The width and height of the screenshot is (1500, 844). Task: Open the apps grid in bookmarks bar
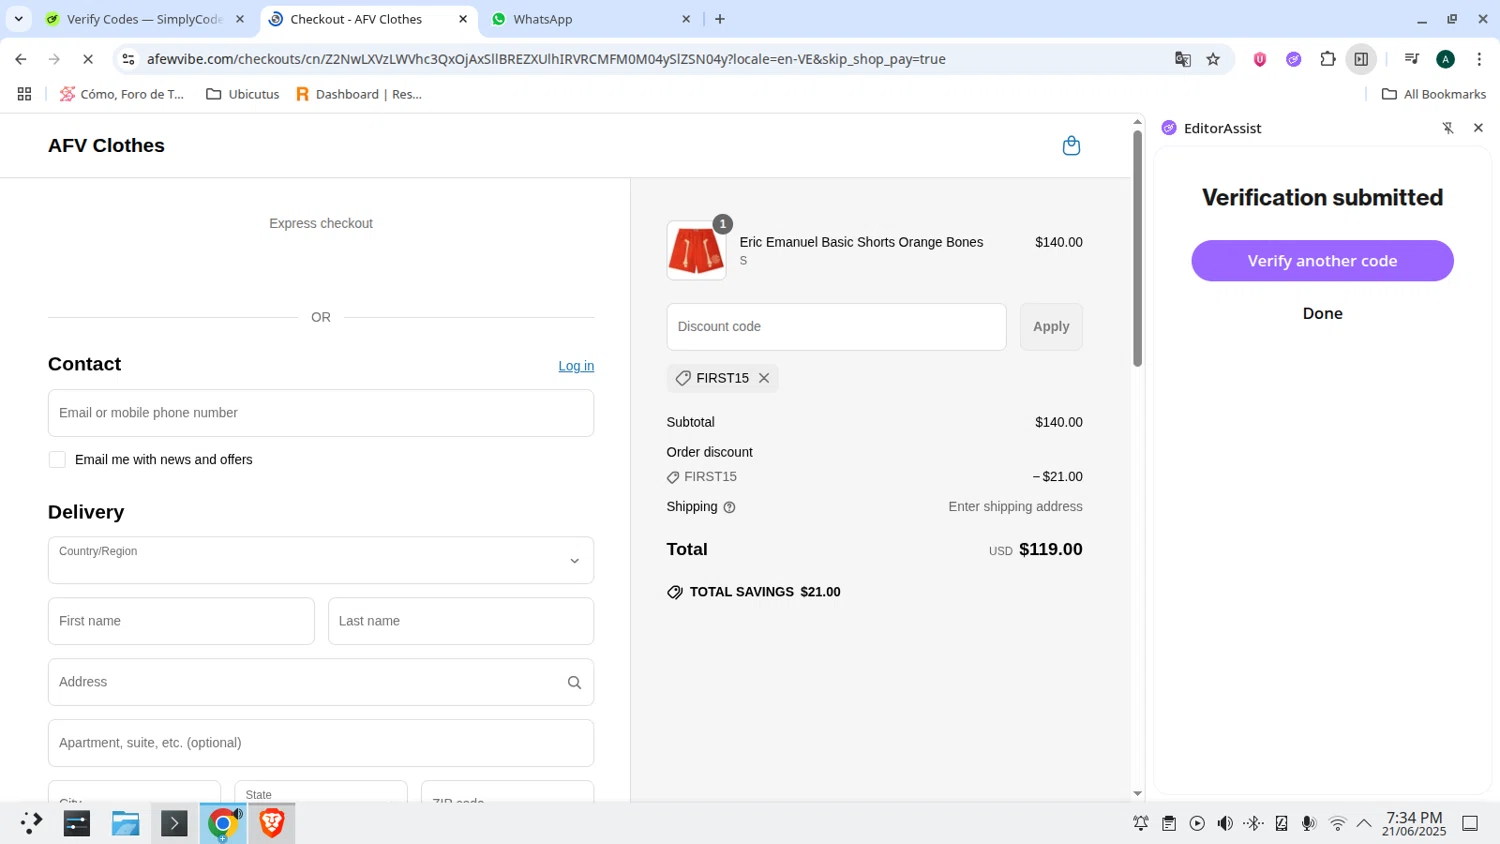(24, 94)
